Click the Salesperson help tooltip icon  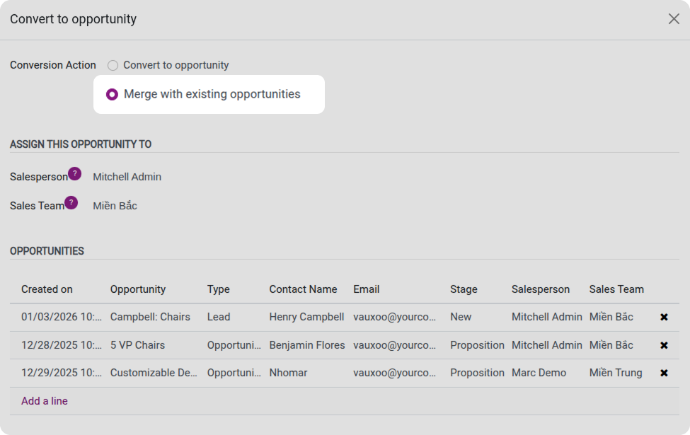74,173
